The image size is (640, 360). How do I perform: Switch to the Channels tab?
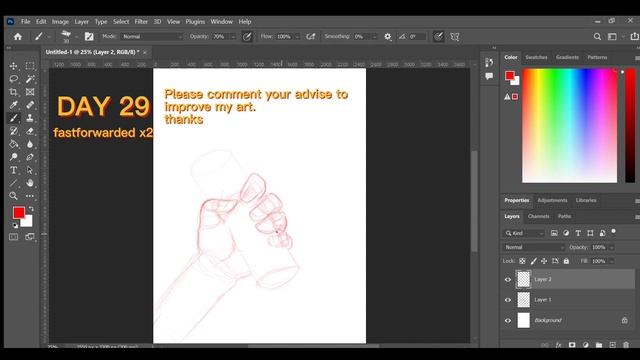point(538,216)
